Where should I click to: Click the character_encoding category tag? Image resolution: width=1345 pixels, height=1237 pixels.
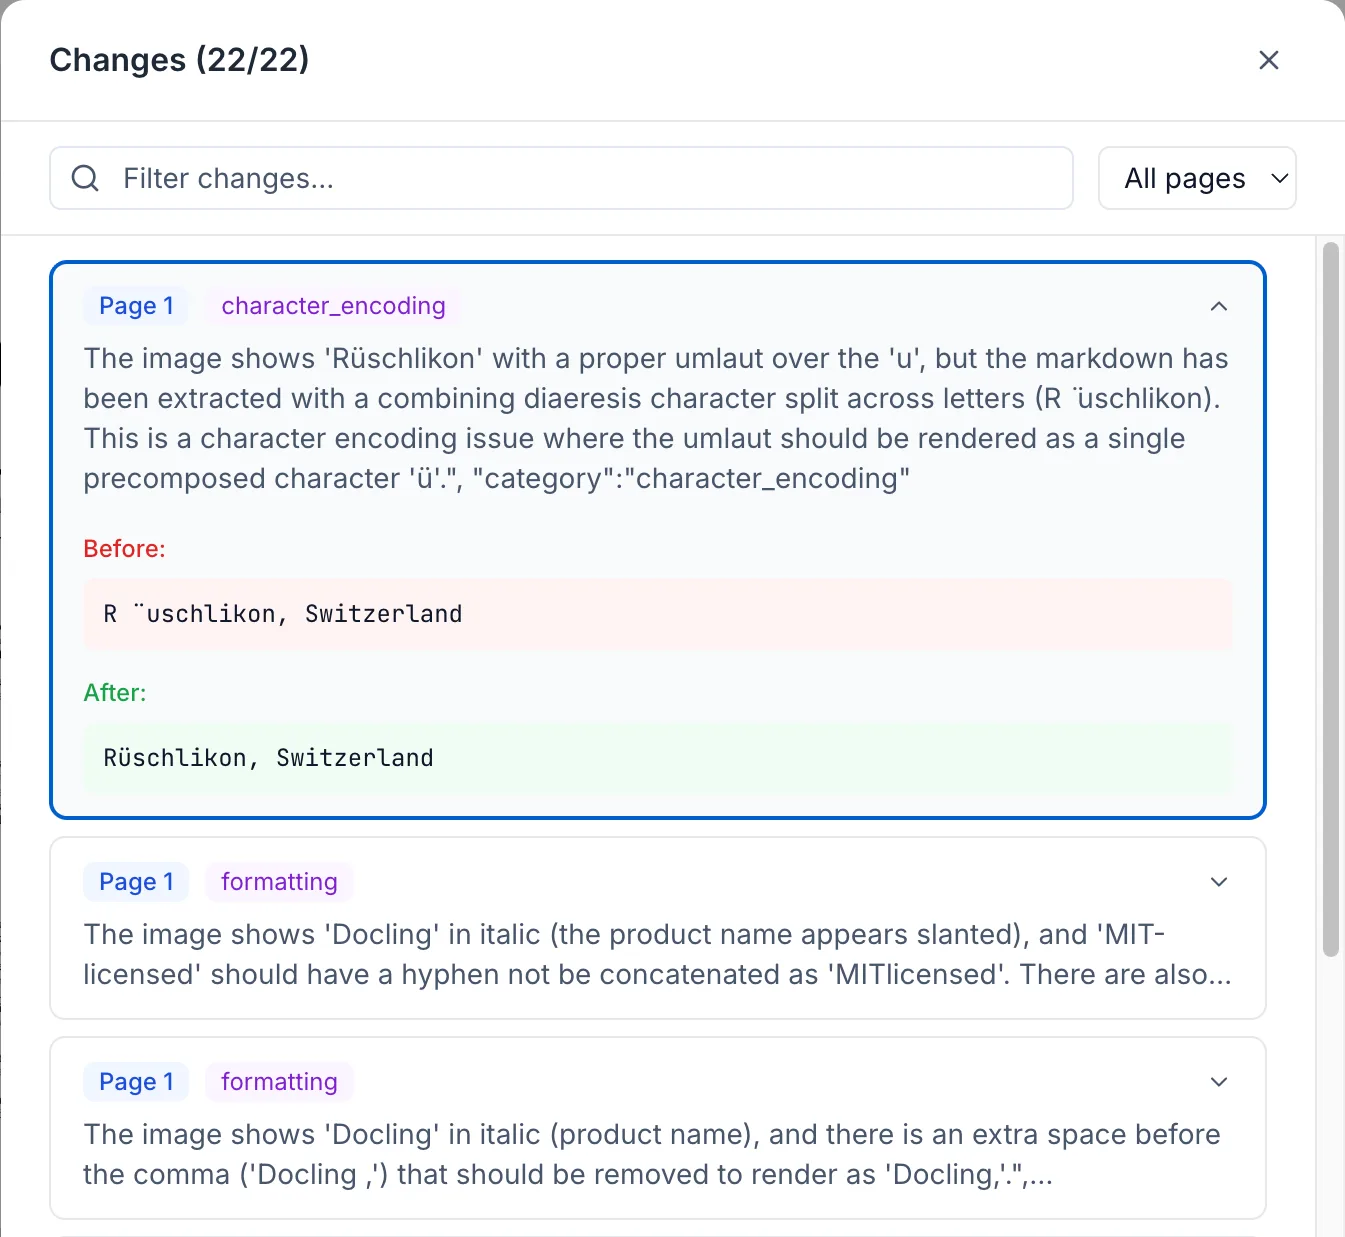click(333, 306)
